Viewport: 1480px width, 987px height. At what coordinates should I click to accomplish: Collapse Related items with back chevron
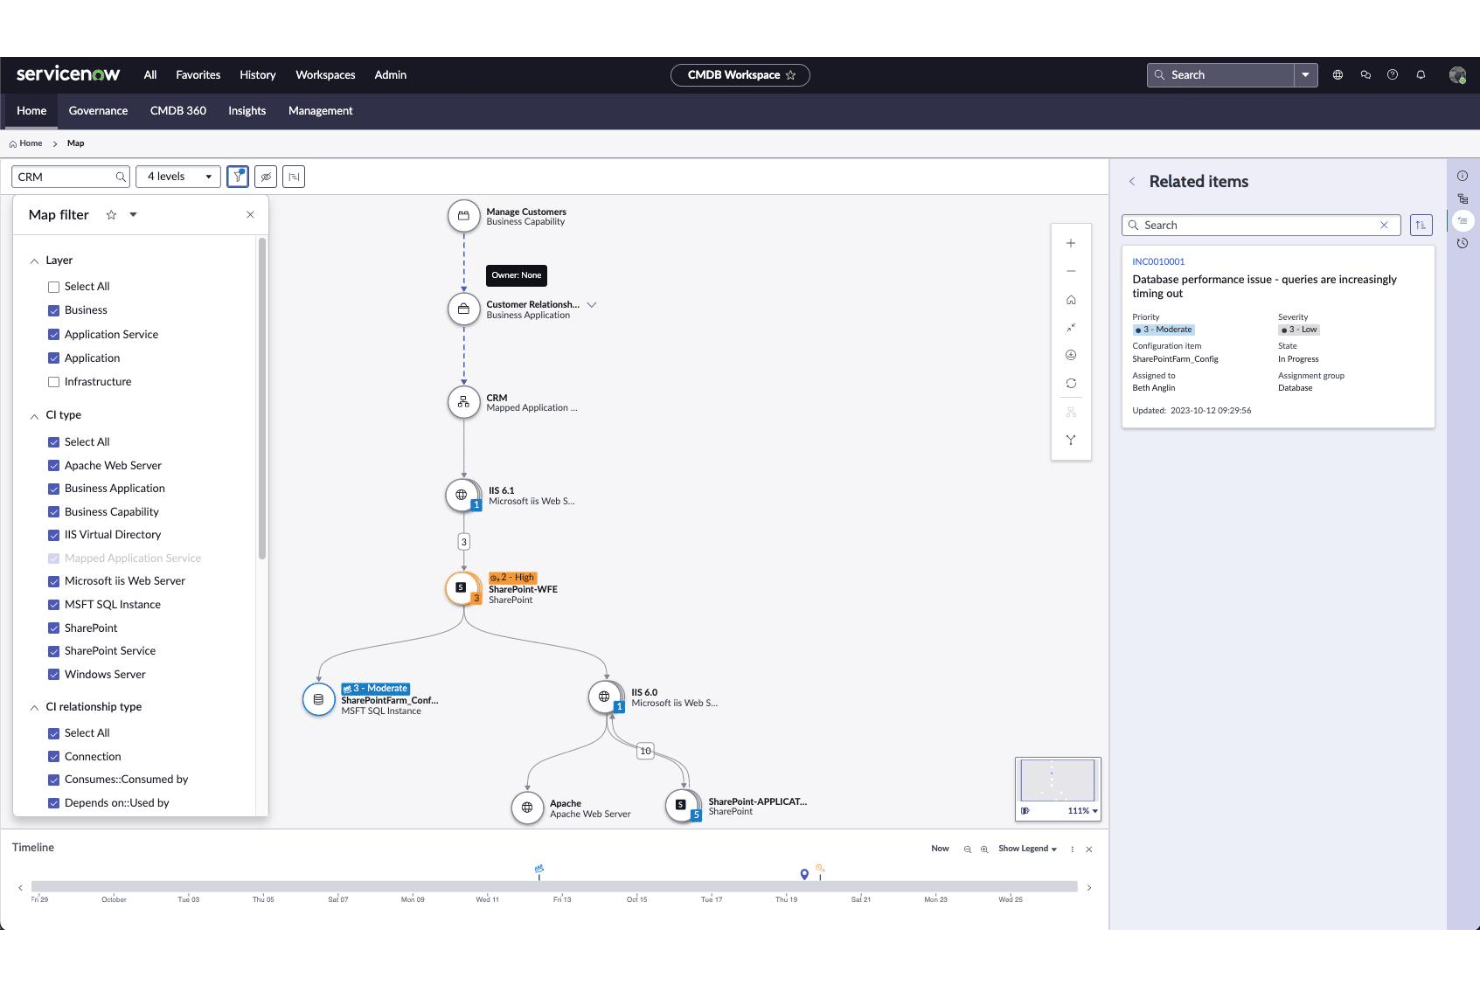point(1132,182)
